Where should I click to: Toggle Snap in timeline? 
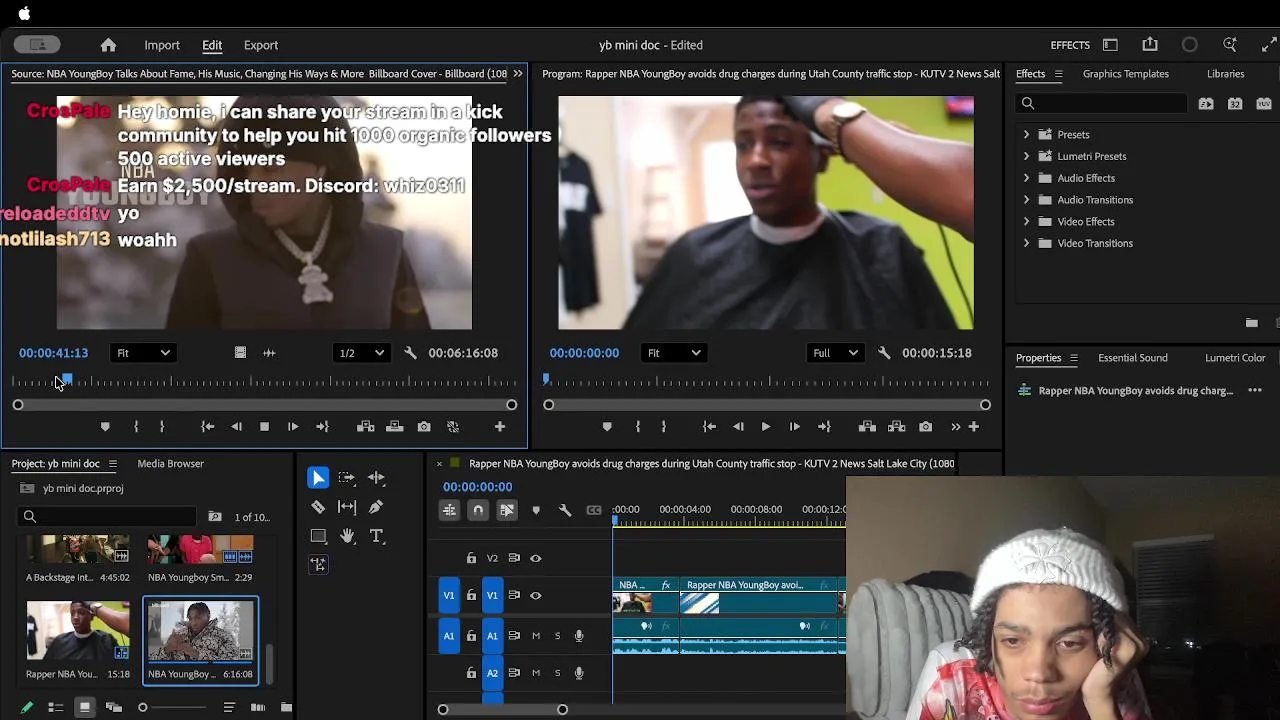pyautogui.click(x=478, y=510)
